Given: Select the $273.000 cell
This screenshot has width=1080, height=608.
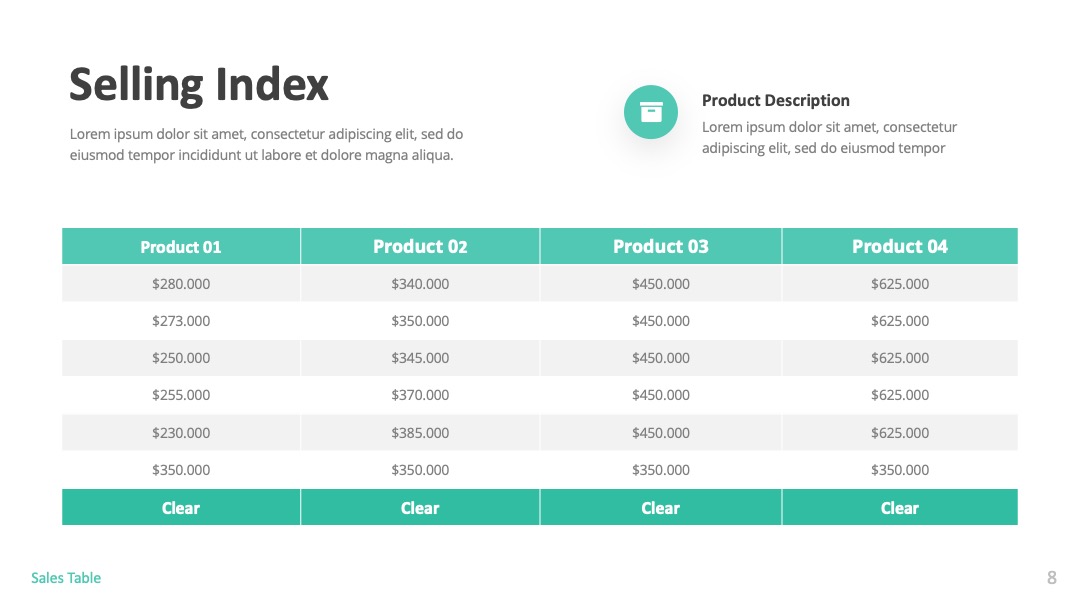Looking at the screenshot, I should (x=181, y=321).
